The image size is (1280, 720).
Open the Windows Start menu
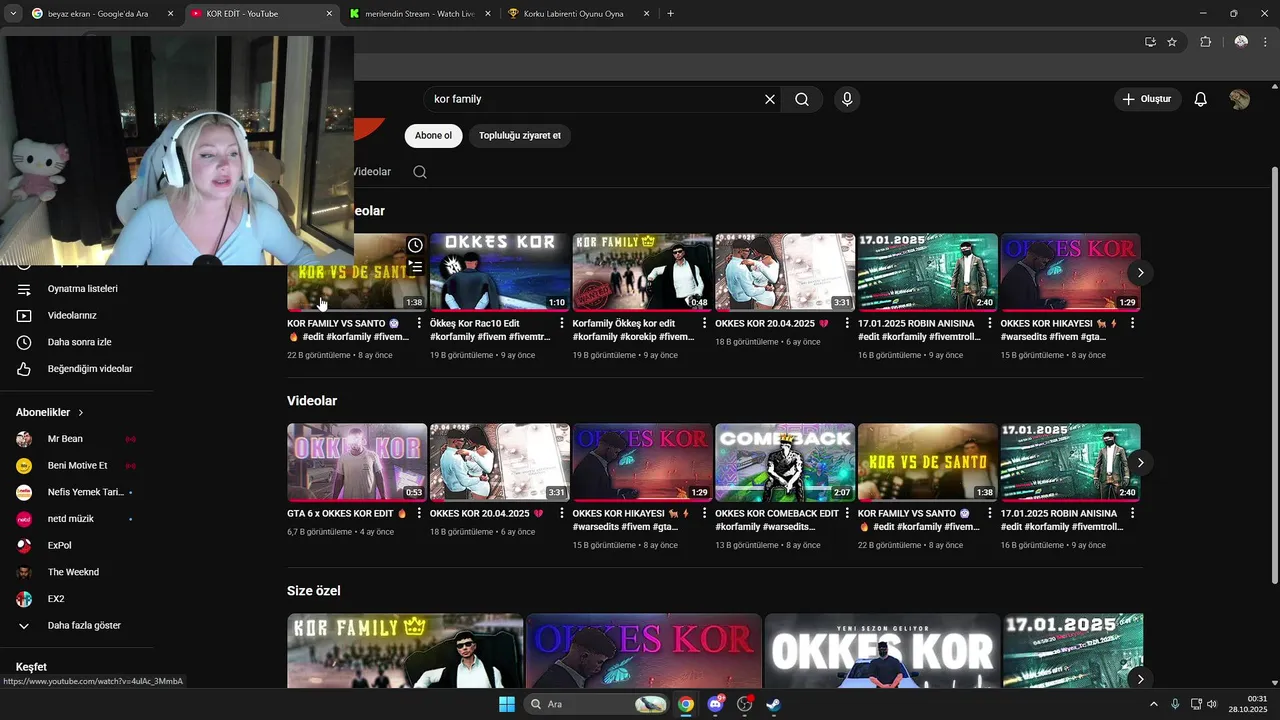click(x=506, y=704)
